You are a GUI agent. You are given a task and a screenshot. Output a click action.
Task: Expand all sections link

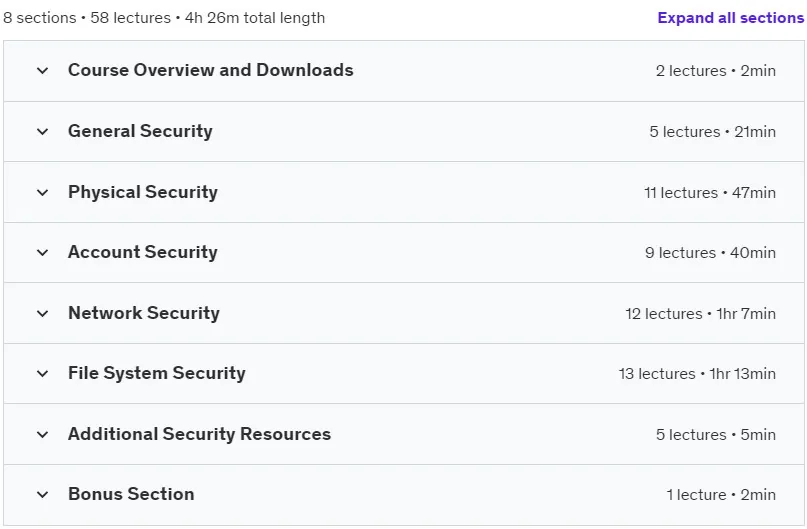(x=730, y=18)
